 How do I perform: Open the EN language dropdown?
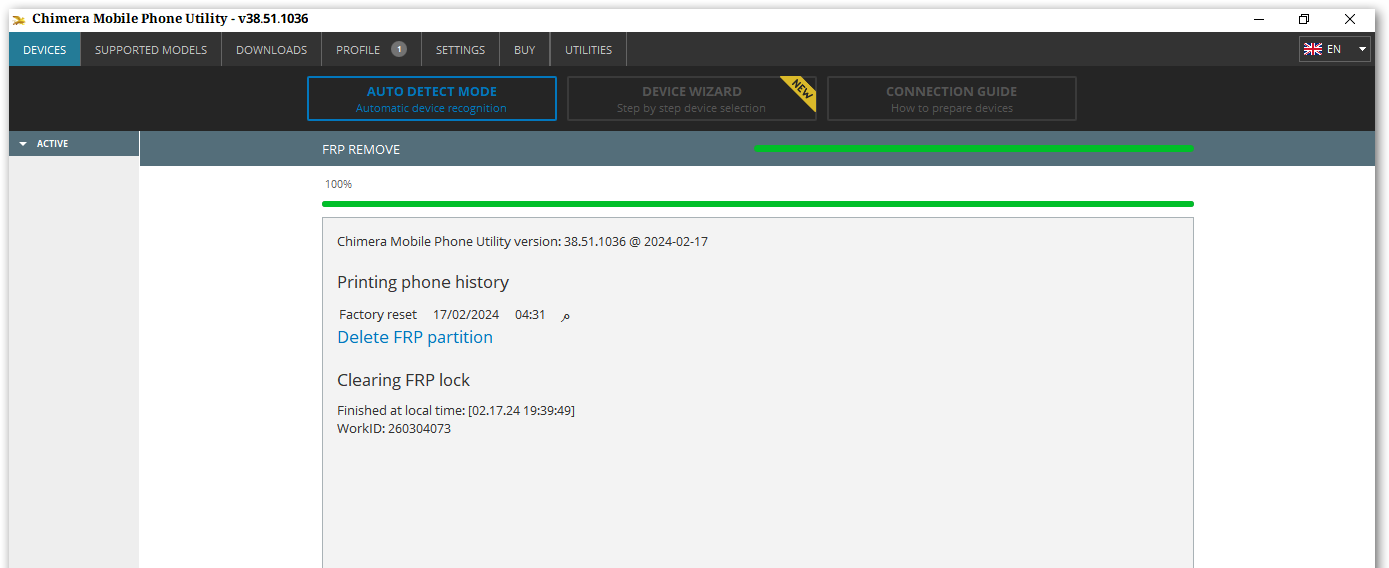(1335, 49)
